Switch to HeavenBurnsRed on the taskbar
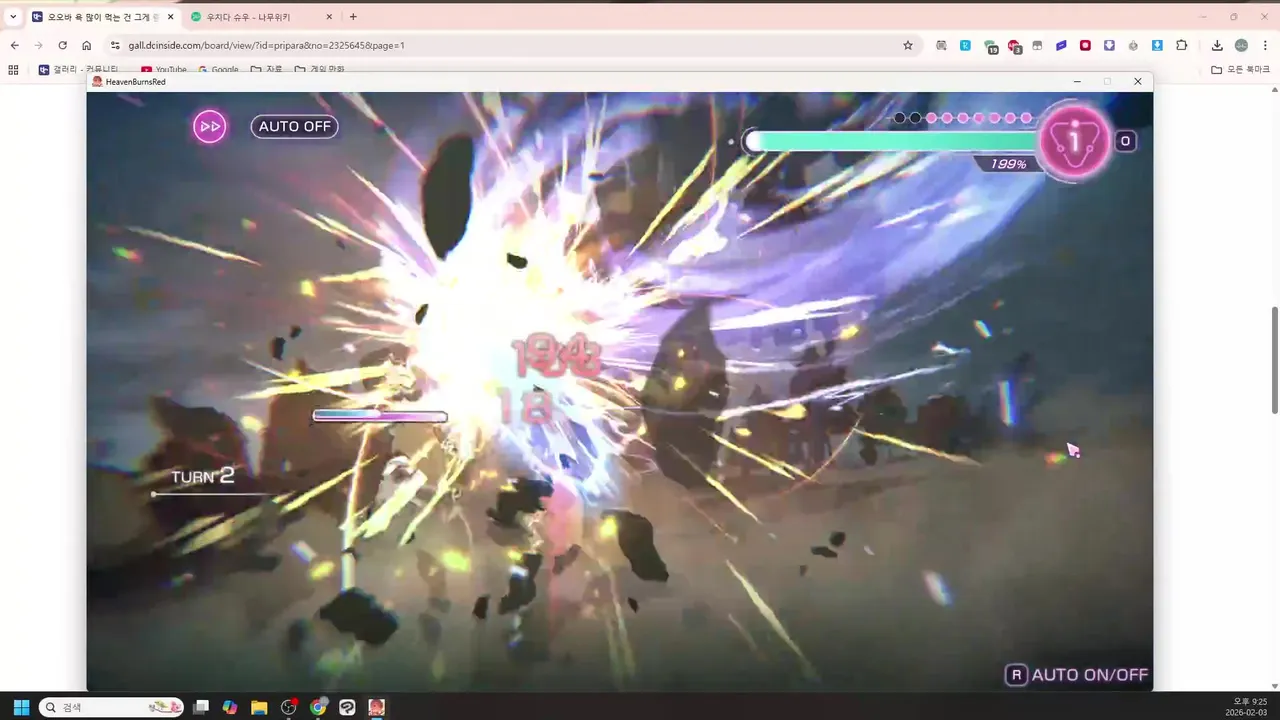This screenshot has height=720, width=1280. pyautogui.click(x=376, y=707)
